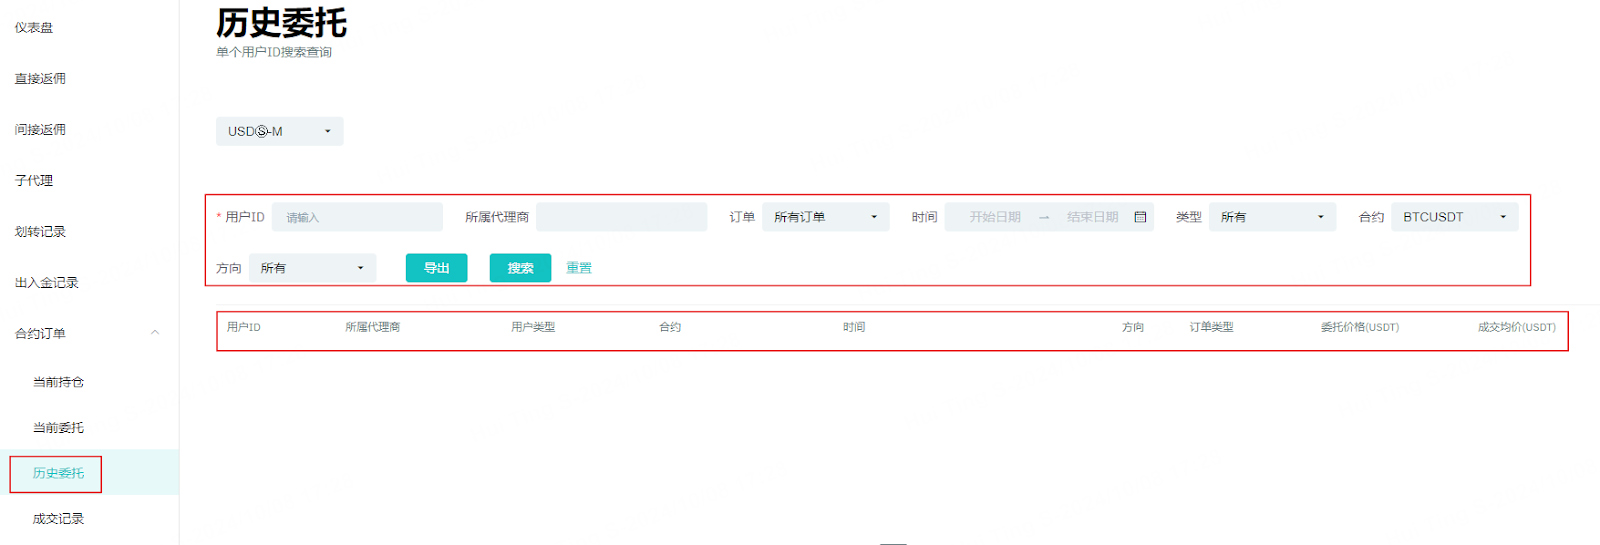The width and height of the screenshot is (1600, 545).
Task: Click the 结束日期 end date field
Action: [1092, 217]
